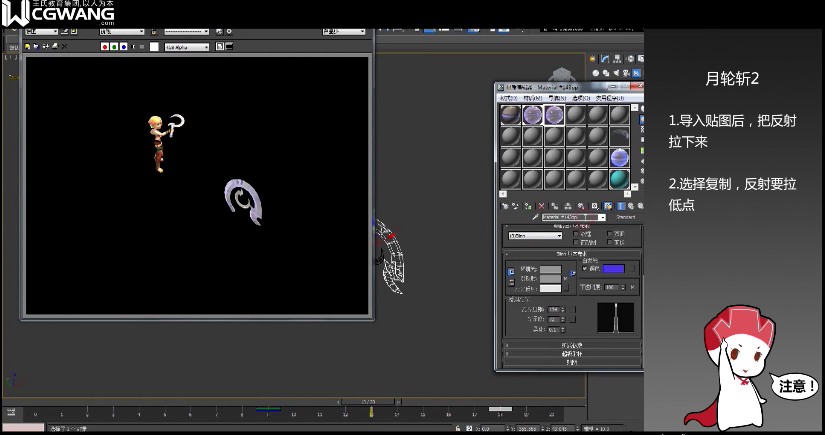Click Assign Material to Selection icon
Image resolution: width=825 pixels, height=435 pixels.
coord(528,206)
